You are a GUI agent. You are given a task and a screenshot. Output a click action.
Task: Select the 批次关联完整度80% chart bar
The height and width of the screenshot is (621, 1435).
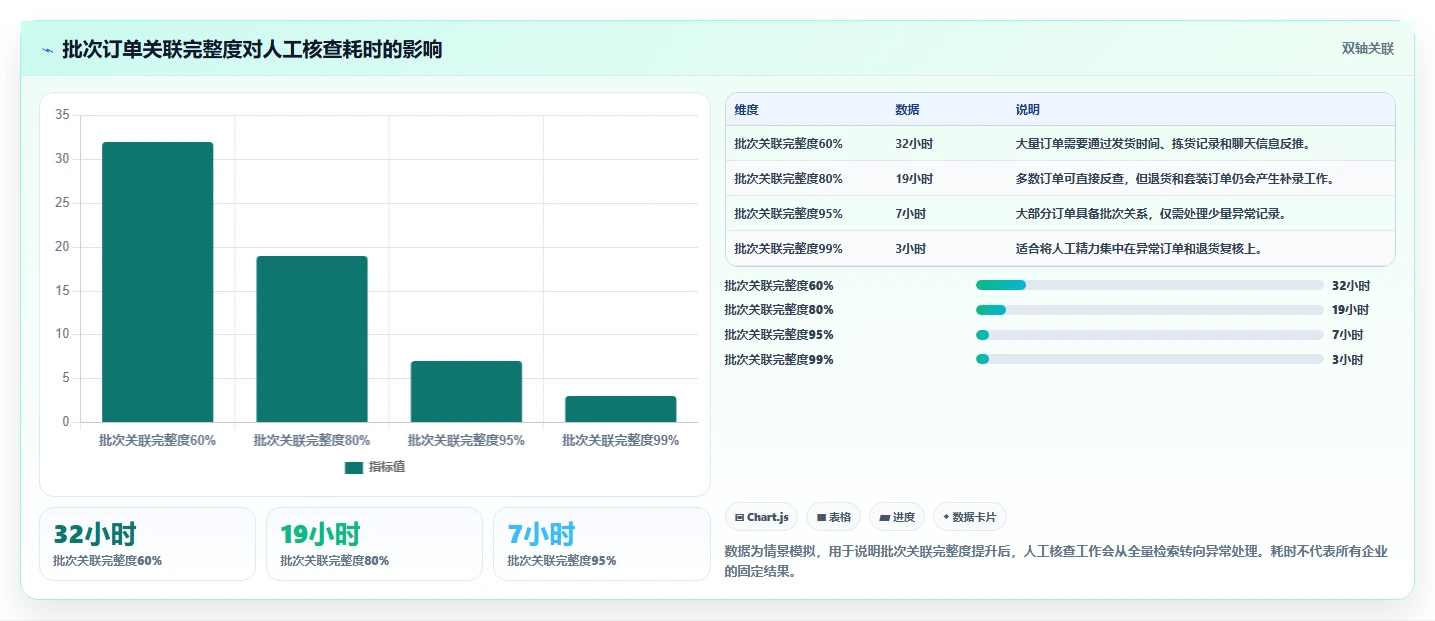312,339
